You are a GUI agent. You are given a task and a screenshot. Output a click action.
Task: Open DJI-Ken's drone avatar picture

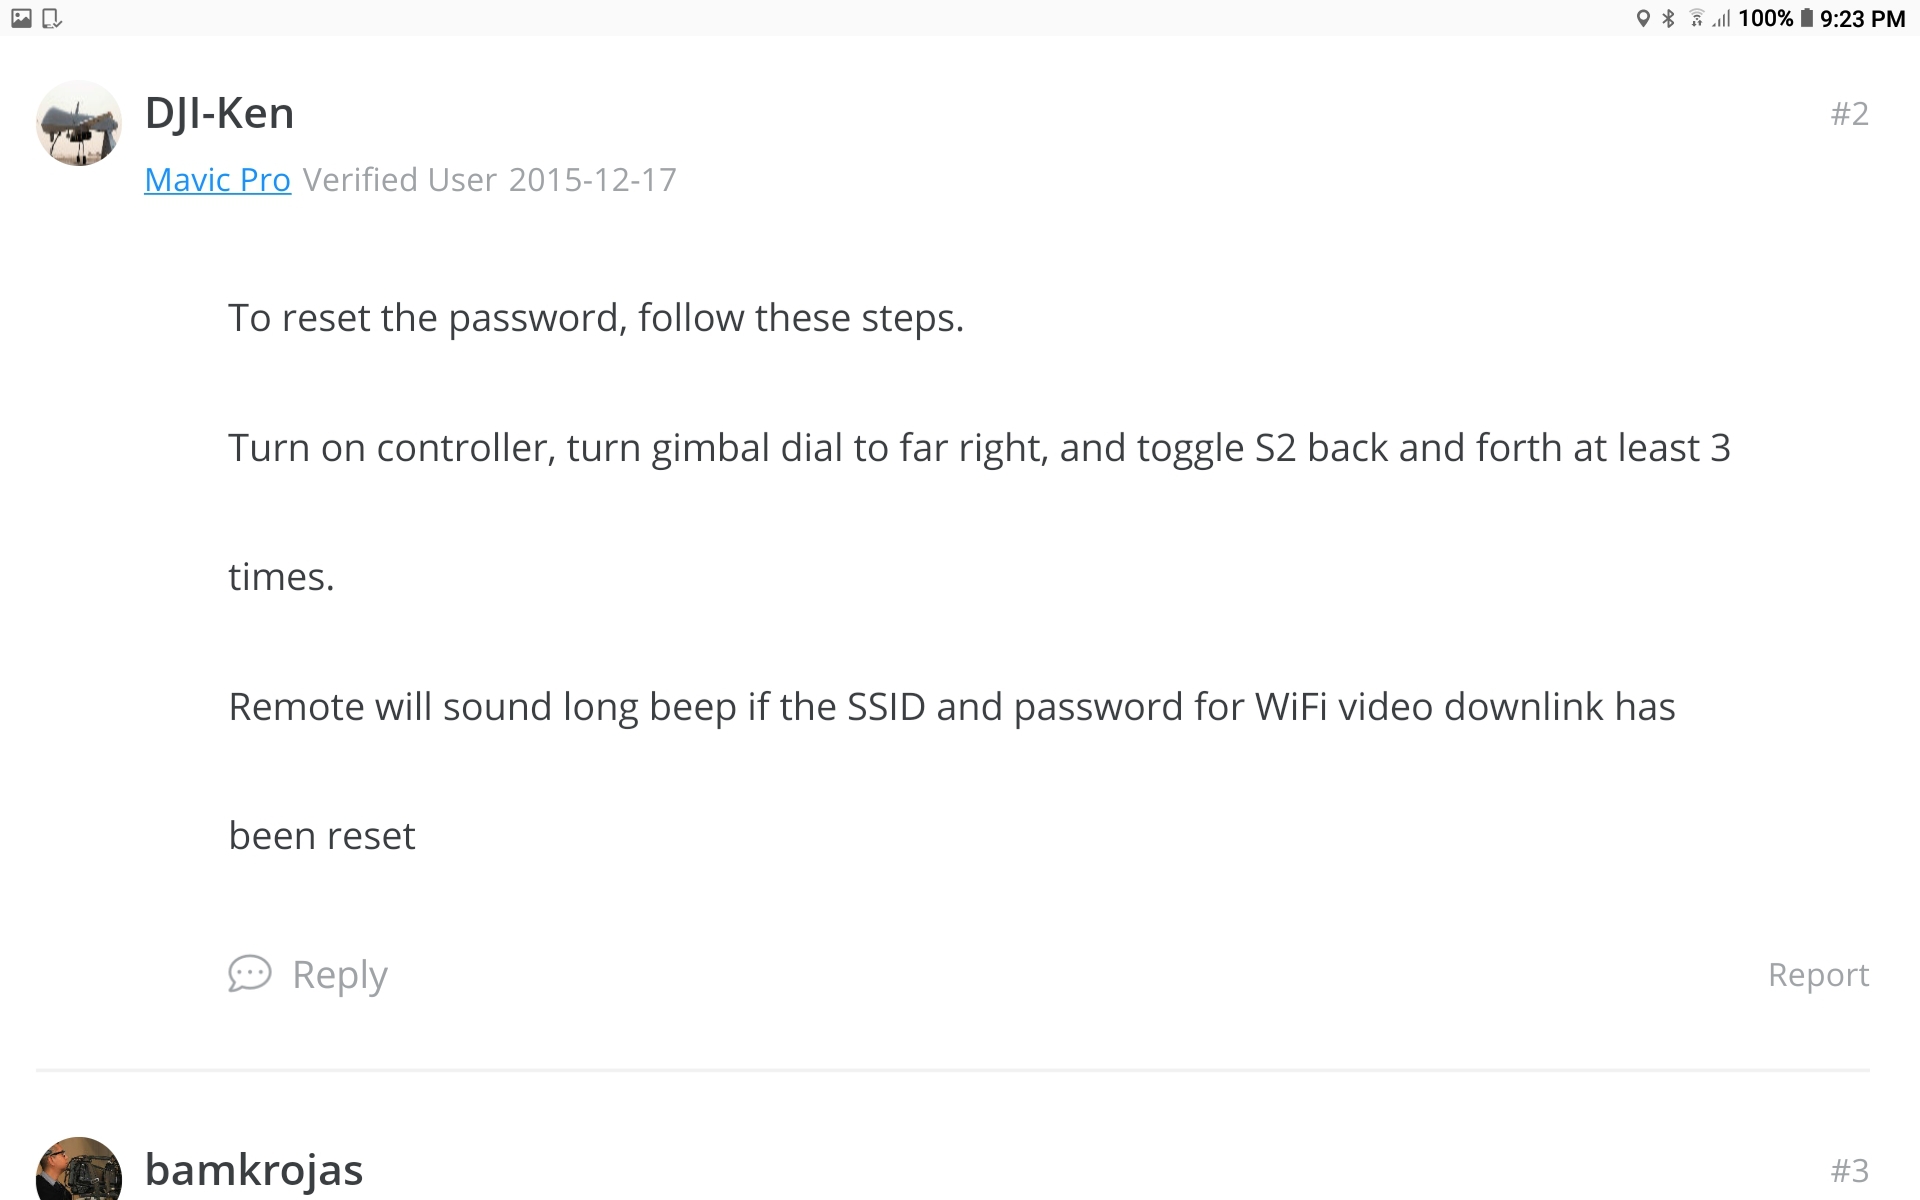pyautogui.click(x=79, y=123)
